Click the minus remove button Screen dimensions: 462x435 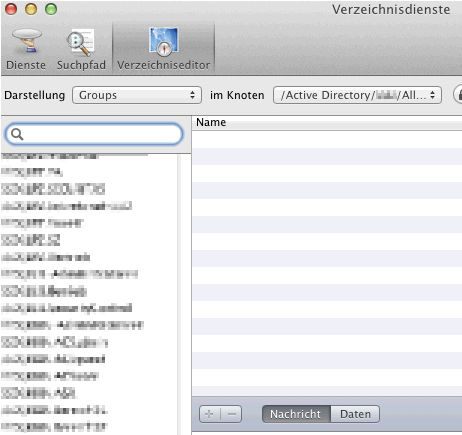pos(231,414)
